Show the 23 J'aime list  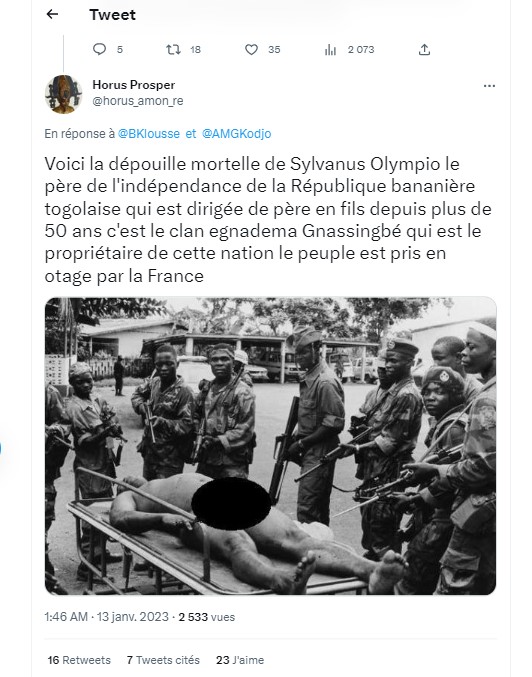240,660
